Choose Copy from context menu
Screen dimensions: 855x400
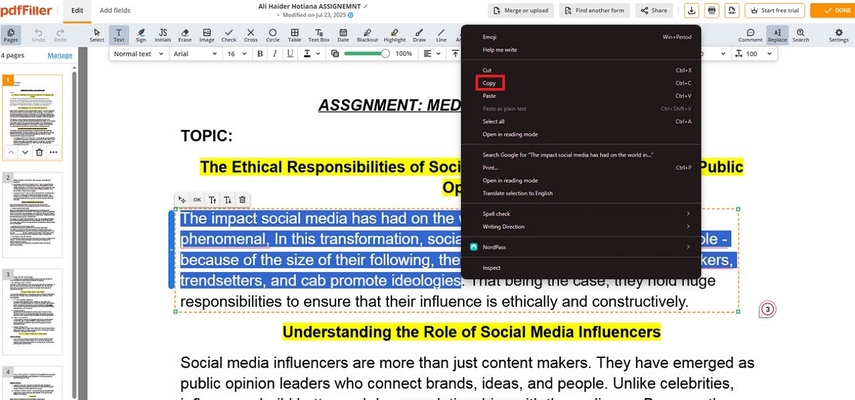point(490,83)
